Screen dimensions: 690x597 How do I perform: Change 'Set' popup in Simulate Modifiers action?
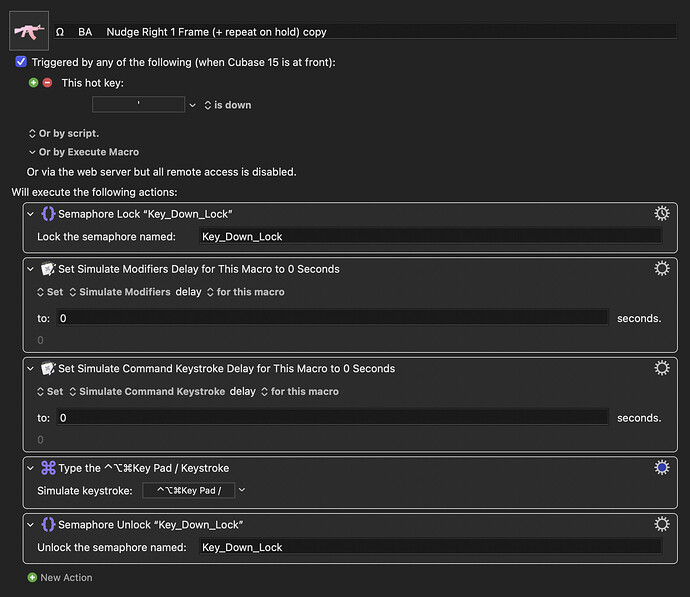click(x=50, y=292)
